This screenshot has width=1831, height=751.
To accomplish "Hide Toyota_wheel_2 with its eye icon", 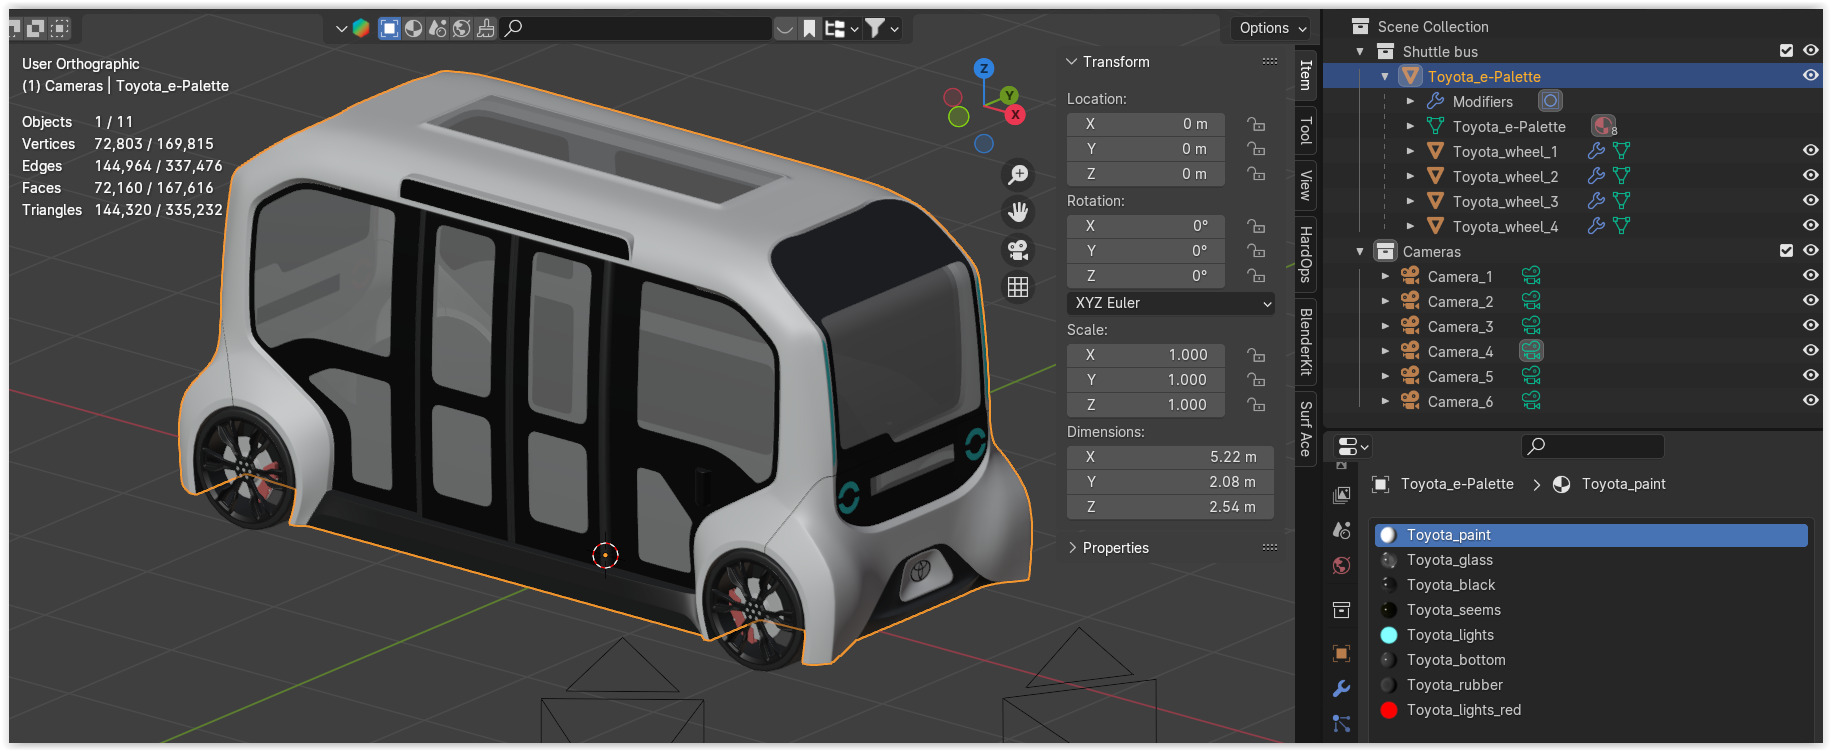I will coord(1811,176).
